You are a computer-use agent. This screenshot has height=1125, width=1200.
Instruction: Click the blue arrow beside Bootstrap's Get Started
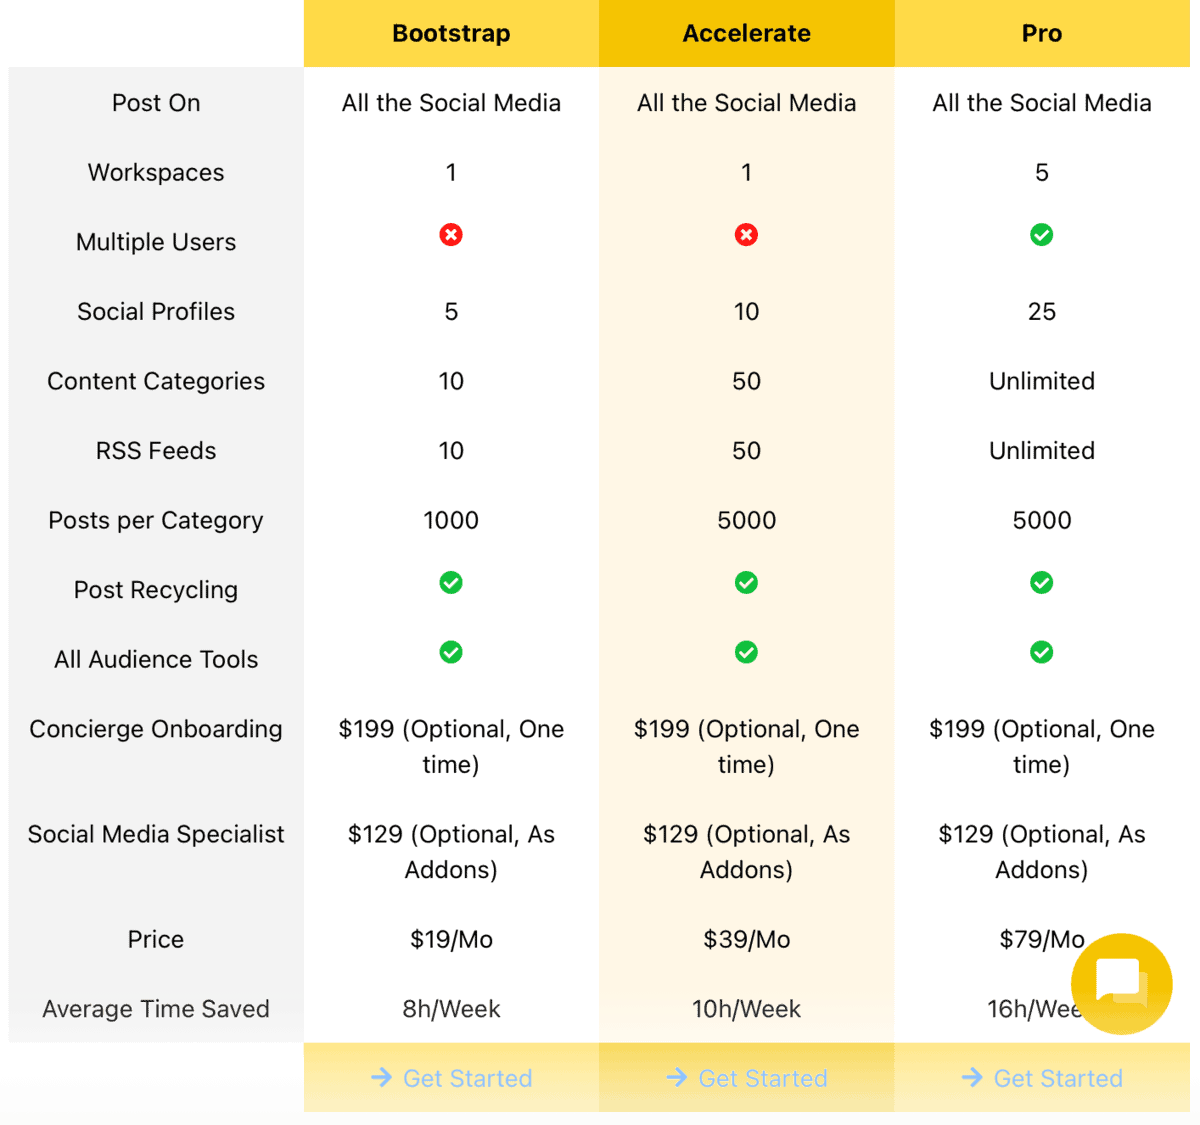pos(381,1078)
